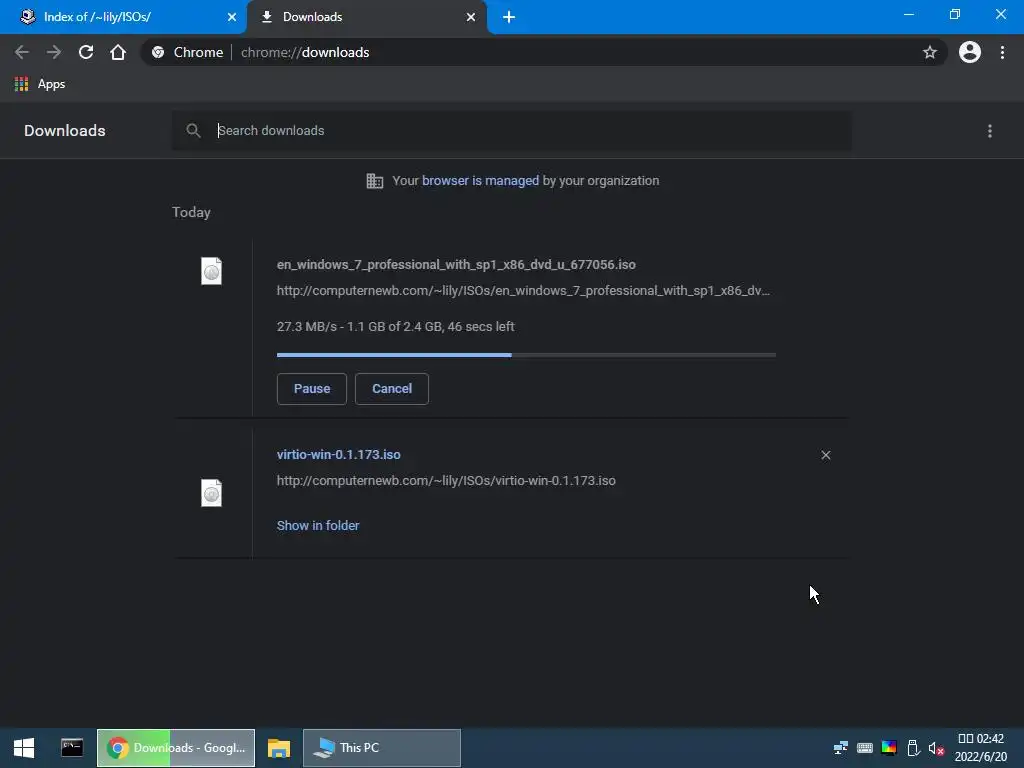Select the Downloads browser tab

click(366, 17)
